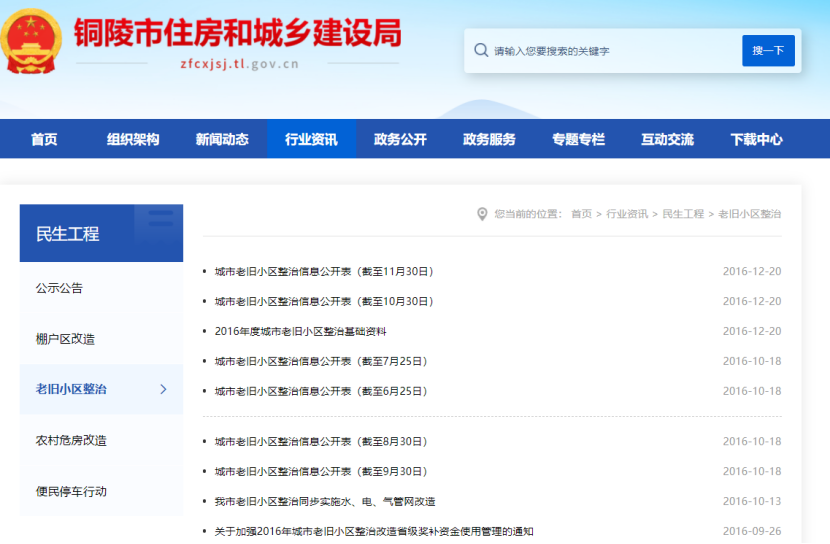830x544 pixels.
Task: Open the 首页 navigation tab
Action: click(x=44, y=139)
